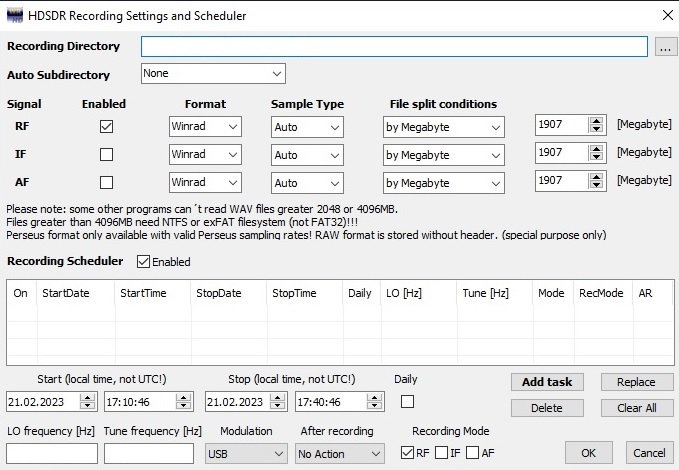The width and height of the screenshot is (679, 470).
Task: Click the Recording Directory text field
Action: click(394, 46)
